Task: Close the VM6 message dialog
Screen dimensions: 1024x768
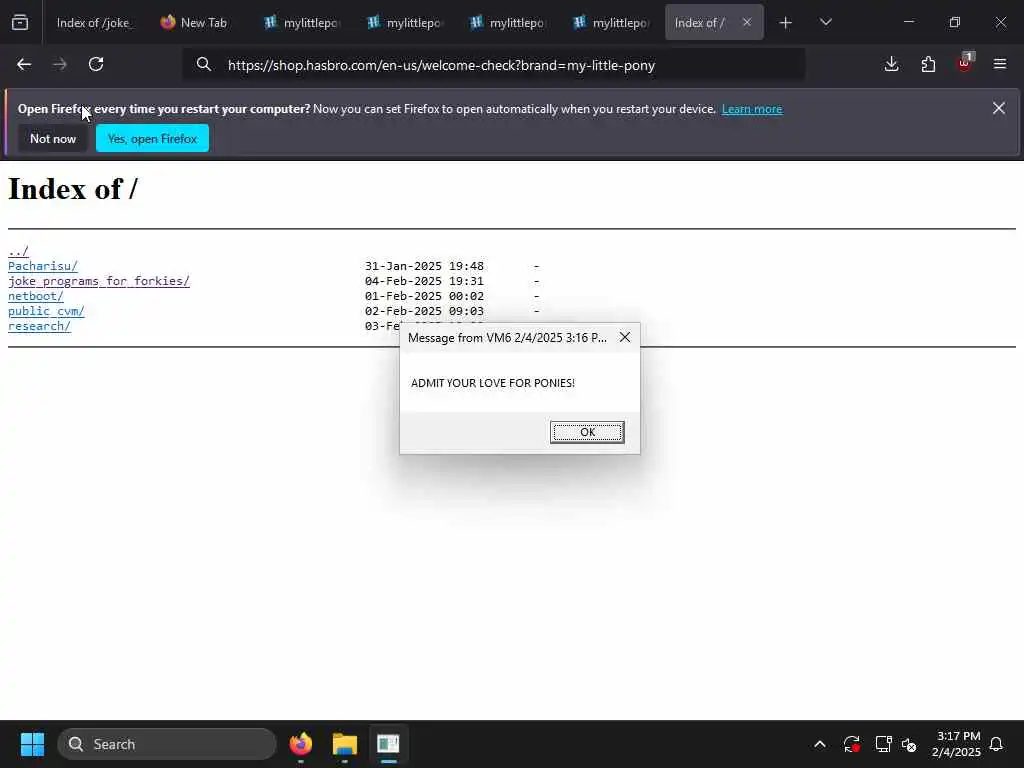Action: pyautogui.click(x=625, y=337)
